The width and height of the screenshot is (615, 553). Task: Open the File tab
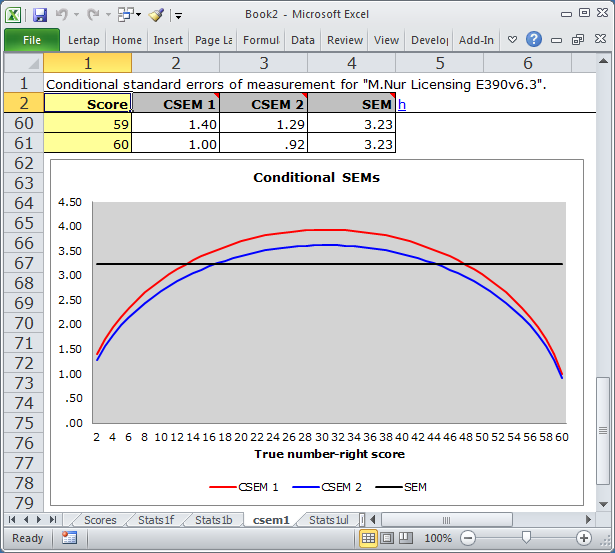click(x=32, y=40)
